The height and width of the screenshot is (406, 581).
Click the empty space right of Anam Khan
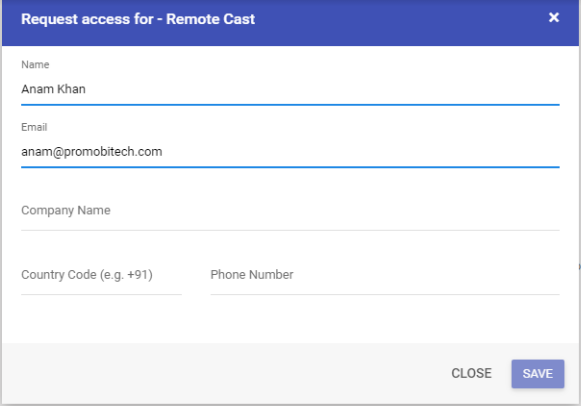[x=322, y=89]
